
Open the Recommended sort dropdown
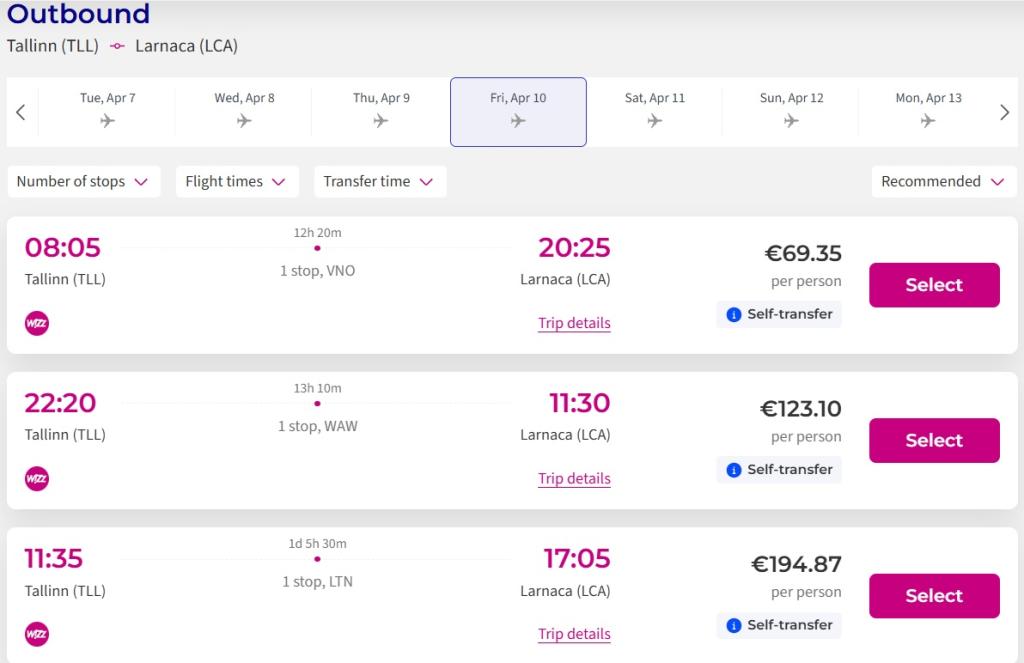click(943, 182)
